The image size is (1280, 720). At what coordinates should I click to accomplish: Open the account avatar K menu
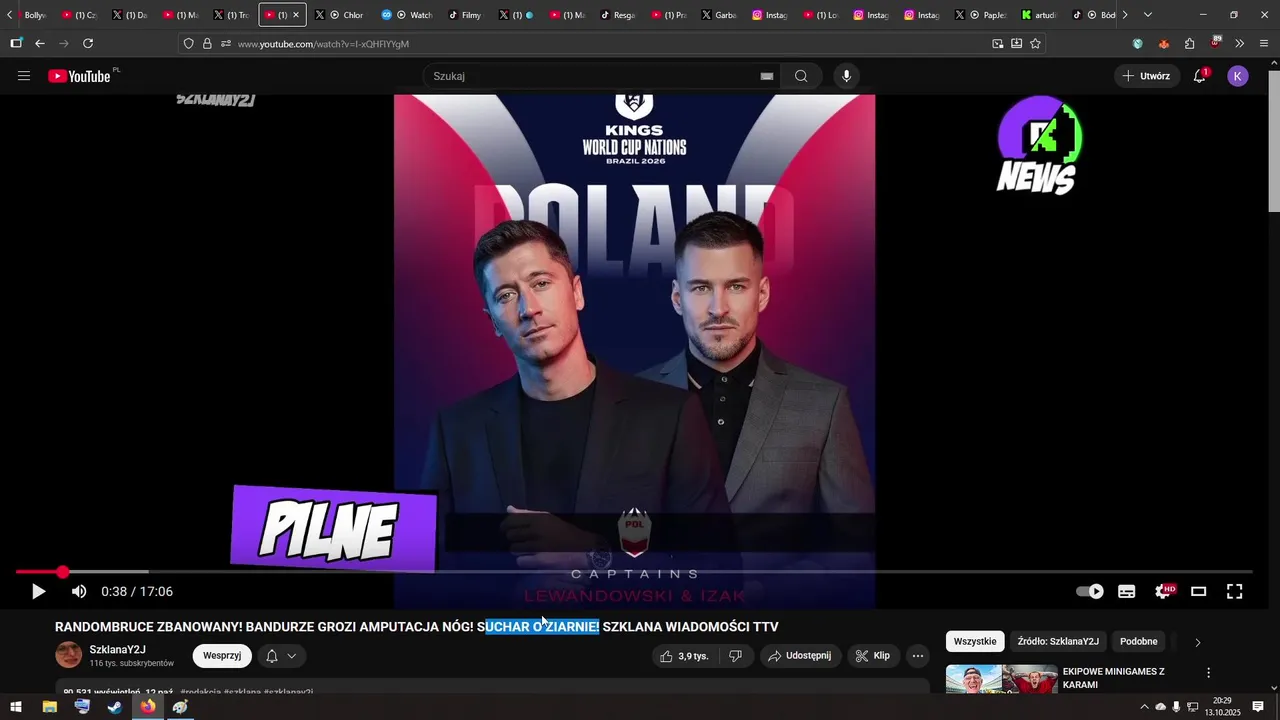click(x=1238, y=76)
